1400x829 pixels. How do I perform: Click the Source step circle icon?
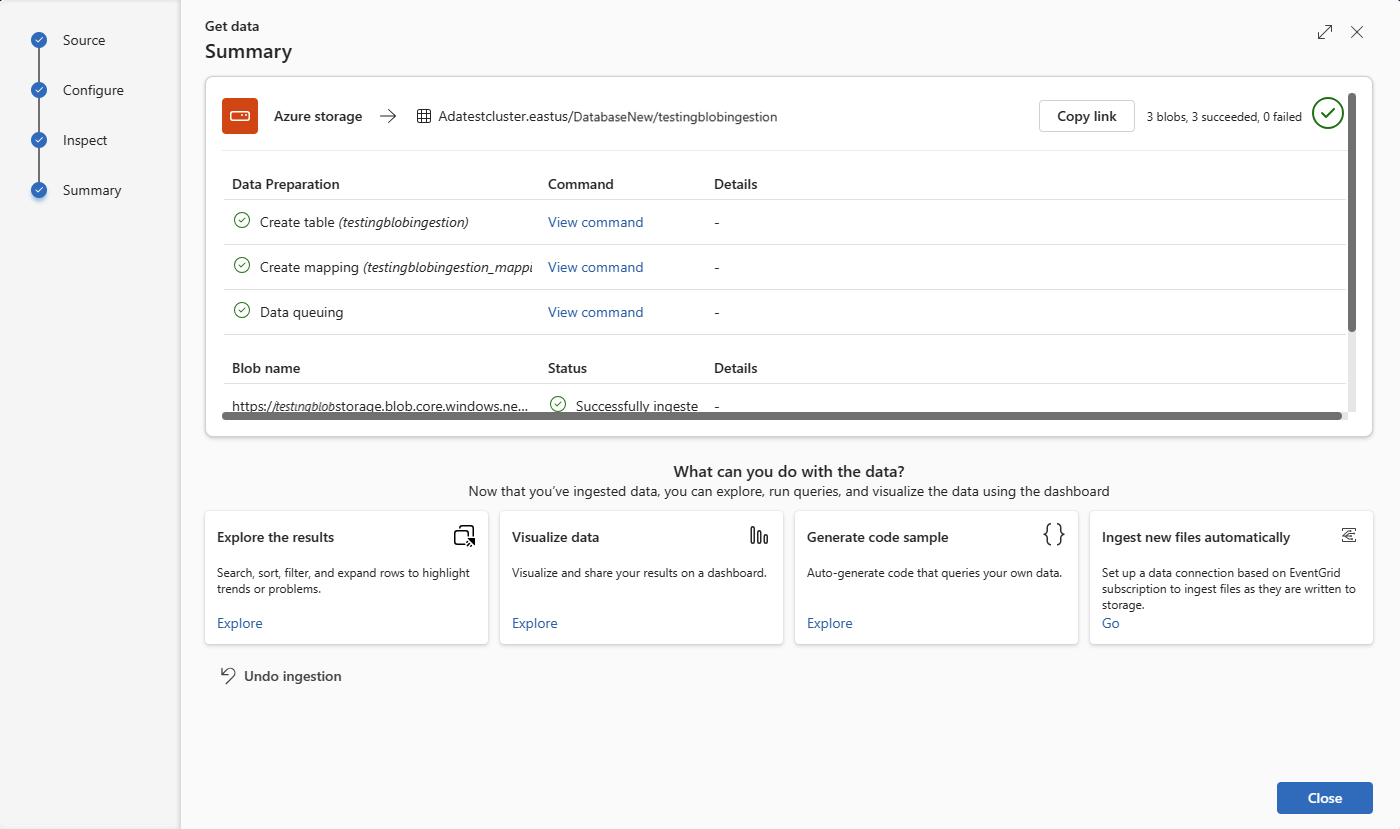click(x=39, y=40)
